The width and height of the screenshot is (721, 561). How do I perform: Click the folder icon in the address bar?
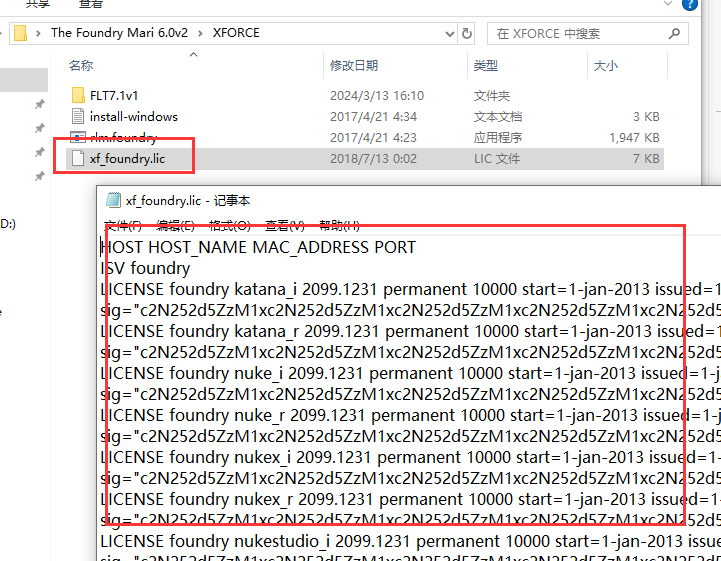click(x=20, y=33)
